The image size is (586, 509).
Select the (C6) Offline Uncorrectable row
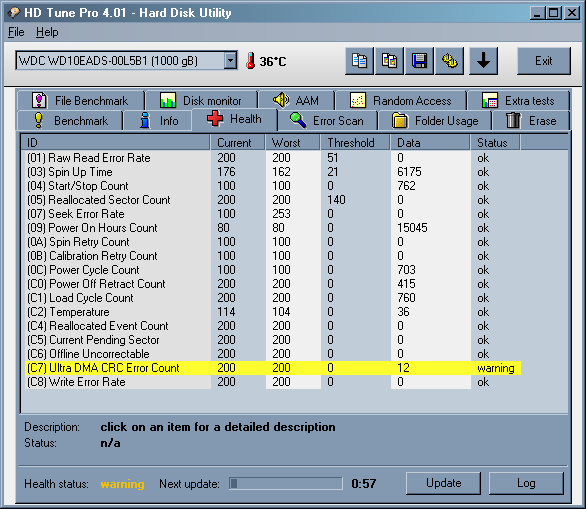pos(273,354)
